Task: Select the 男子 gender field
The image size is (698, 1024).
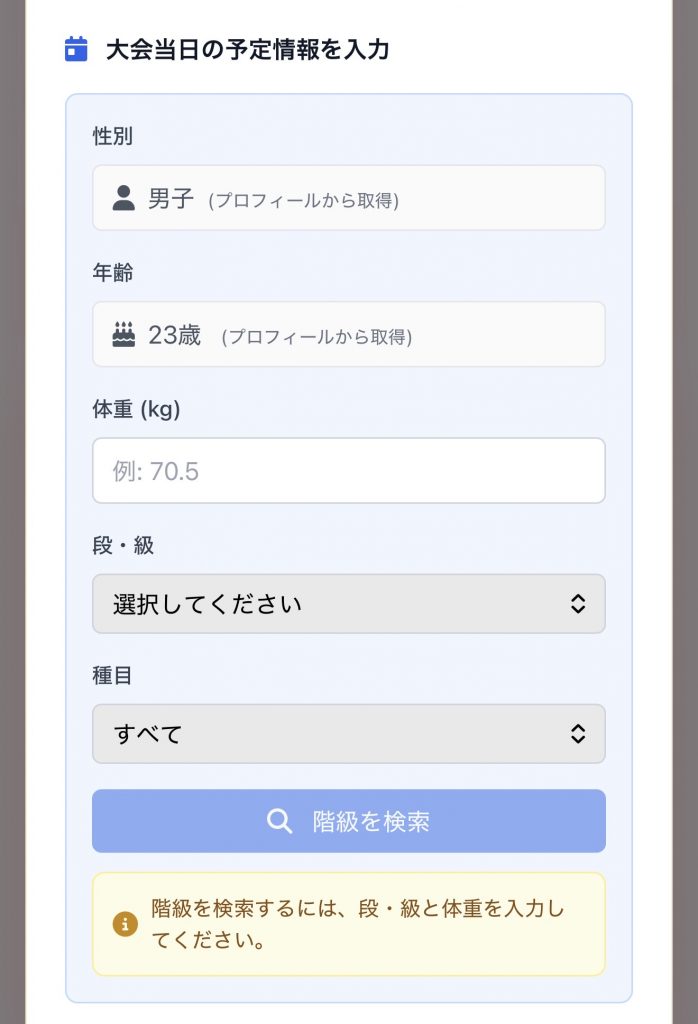Action: pos(348,198)
